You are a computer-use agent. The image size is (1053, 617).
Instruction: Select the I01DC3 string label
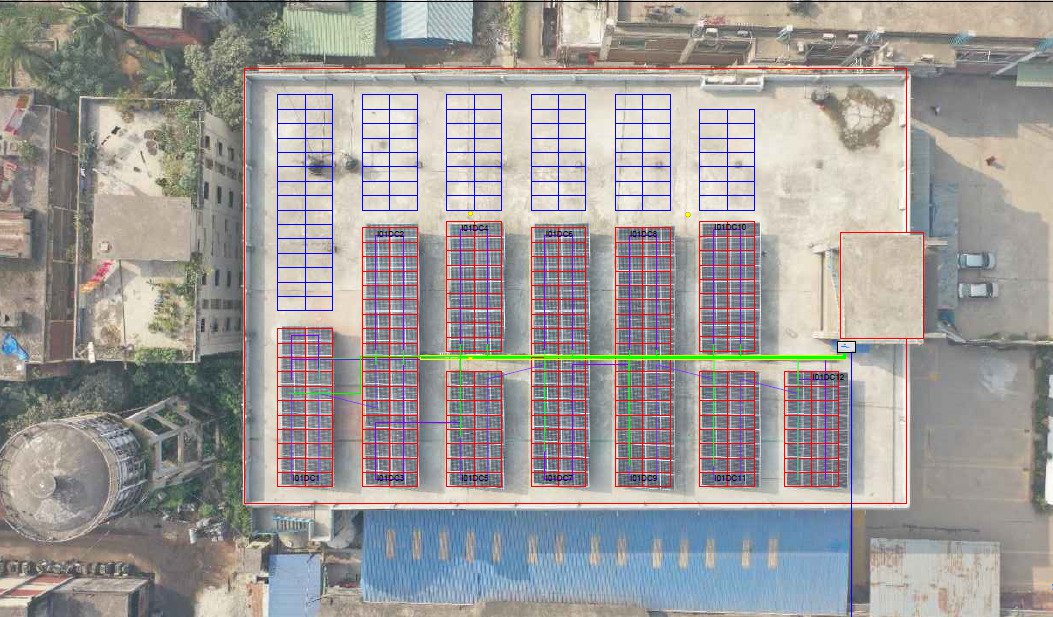coord(390,479)
